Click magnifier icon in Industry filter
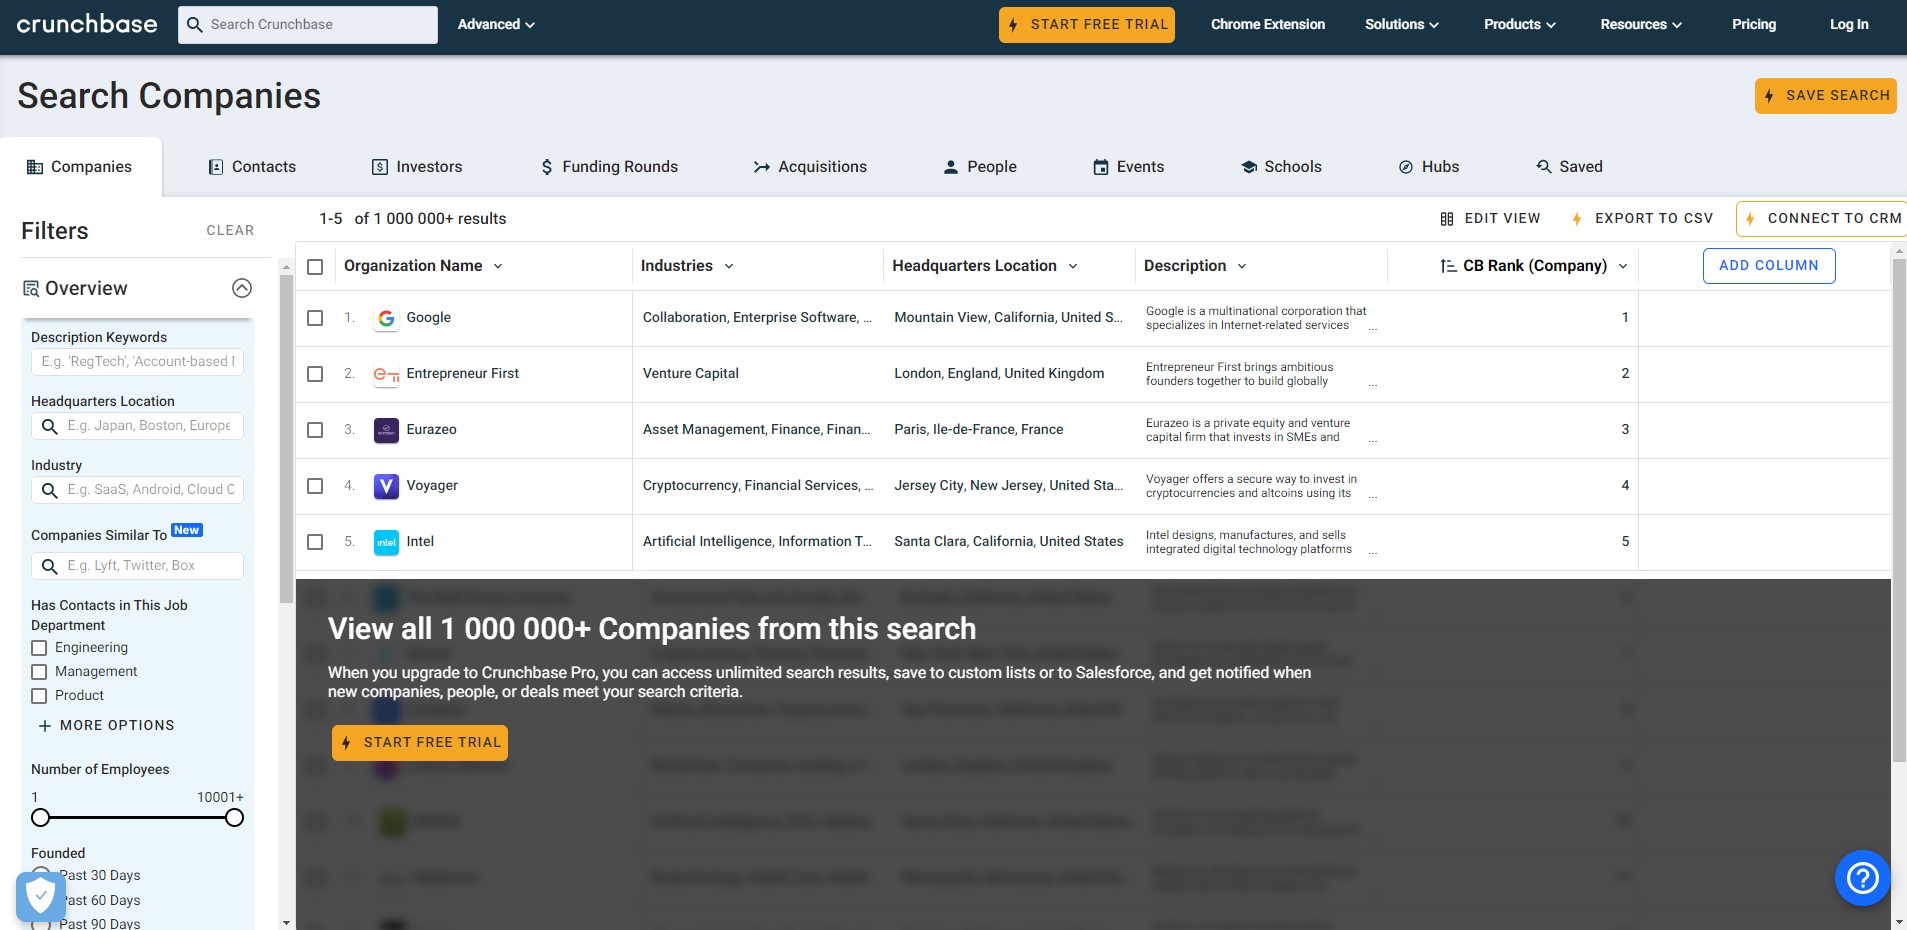 tap(49, 491)
